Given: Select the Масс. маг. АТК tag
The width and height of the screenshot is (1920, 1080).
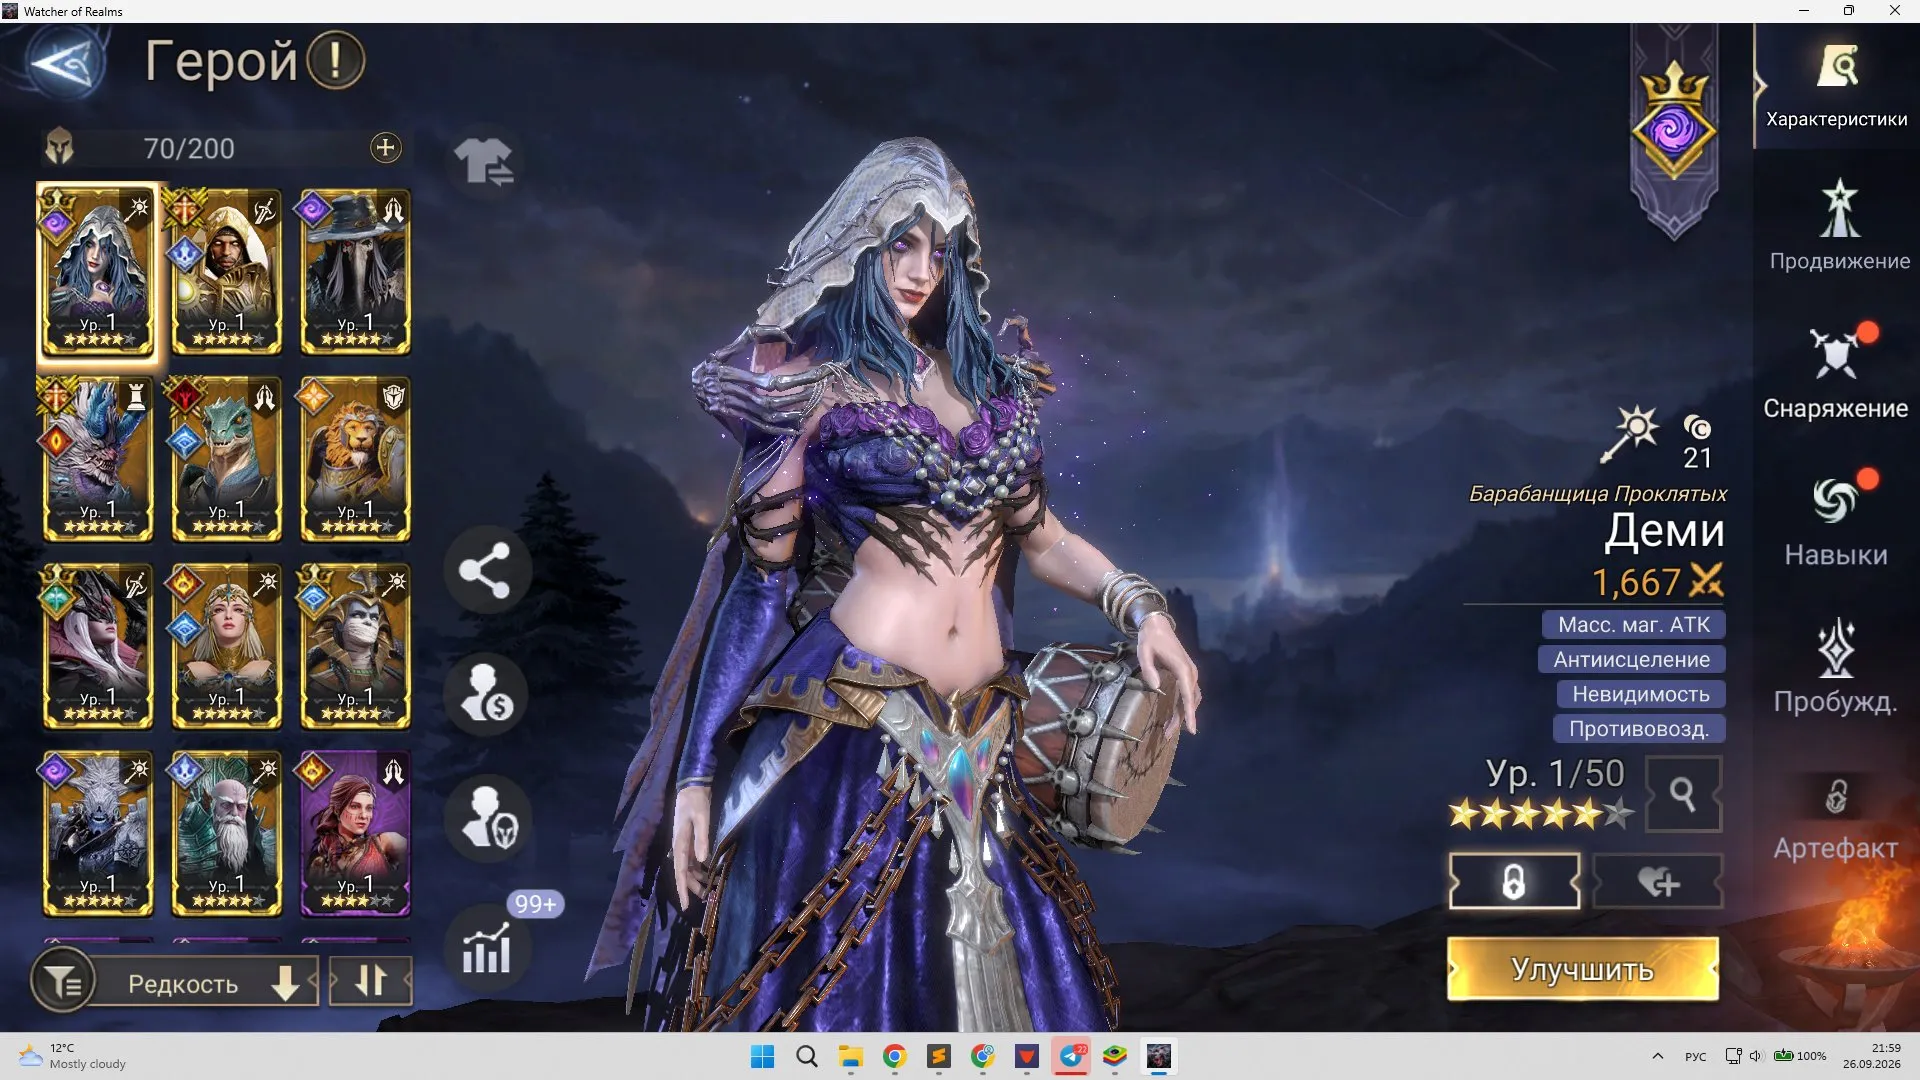Looking at the screenshot, I should 1634,625.
